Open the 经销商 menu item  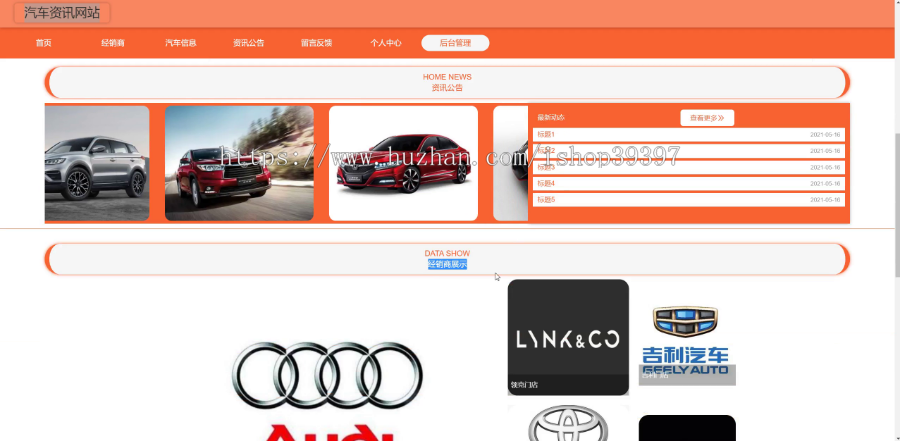[112, 43]
